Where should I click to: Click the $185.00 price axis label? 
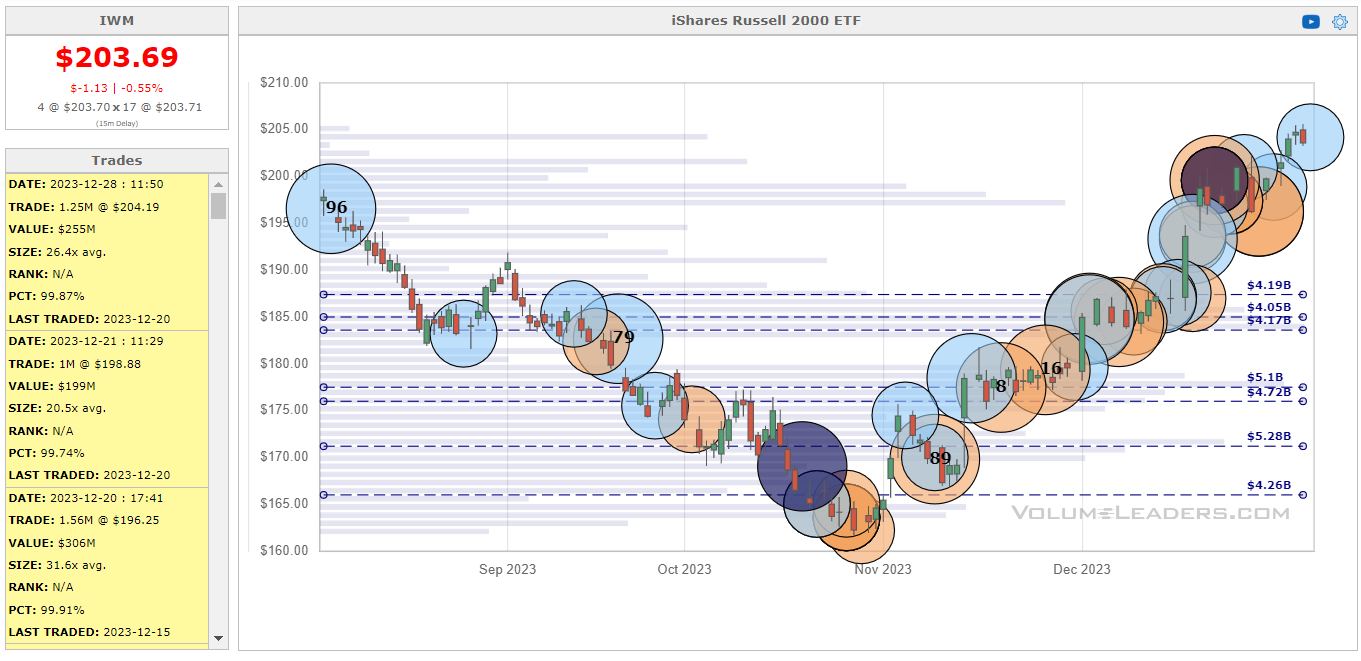pos(283,316)
